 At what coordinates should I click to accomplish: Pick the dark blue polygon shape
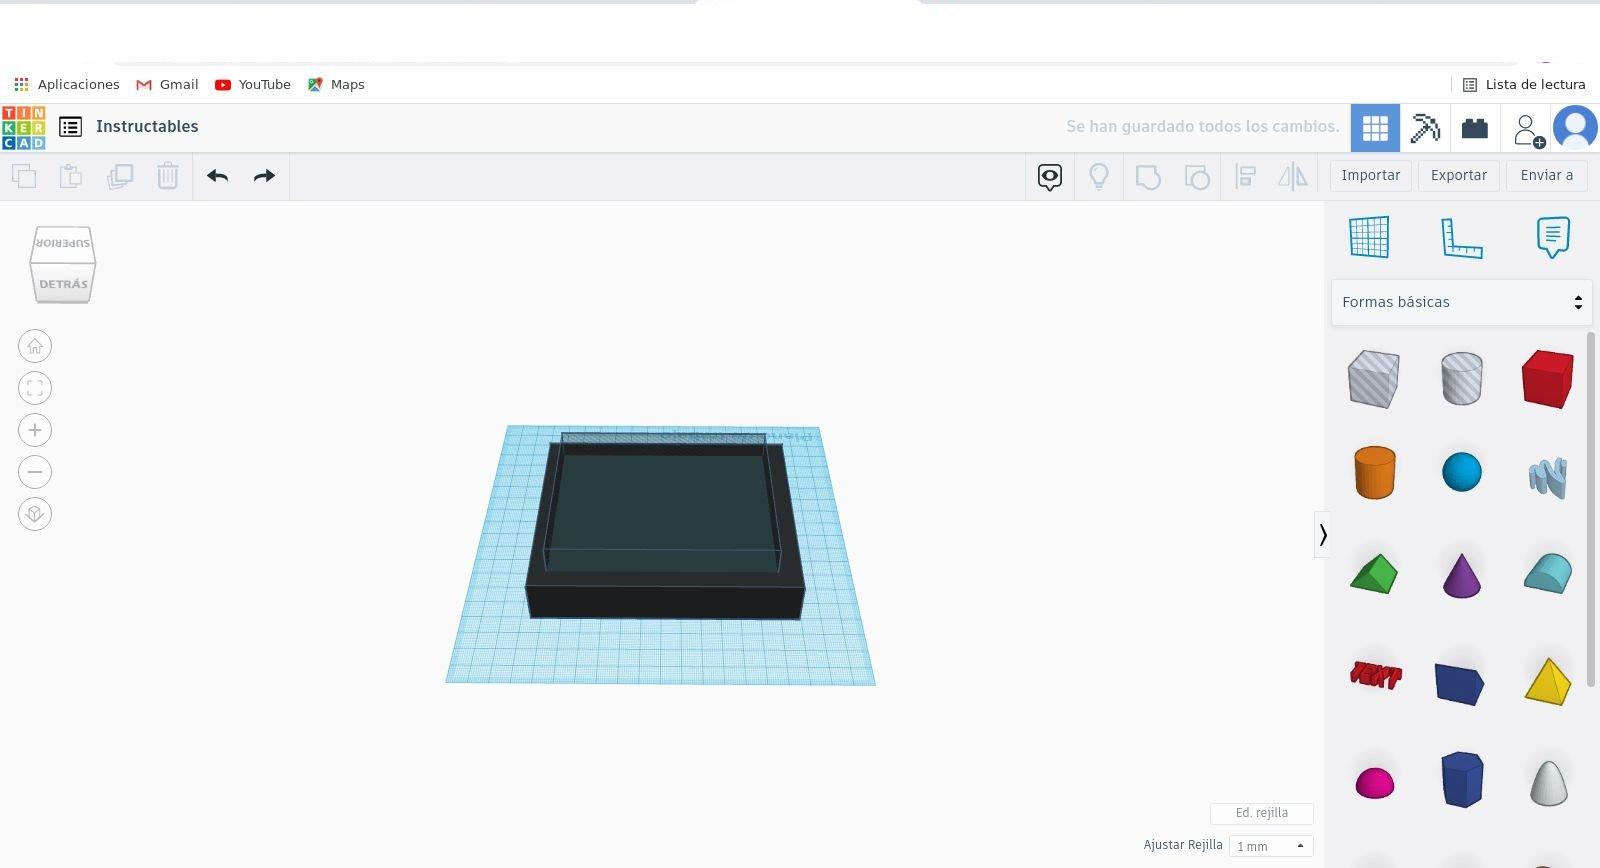point(1461,779)
